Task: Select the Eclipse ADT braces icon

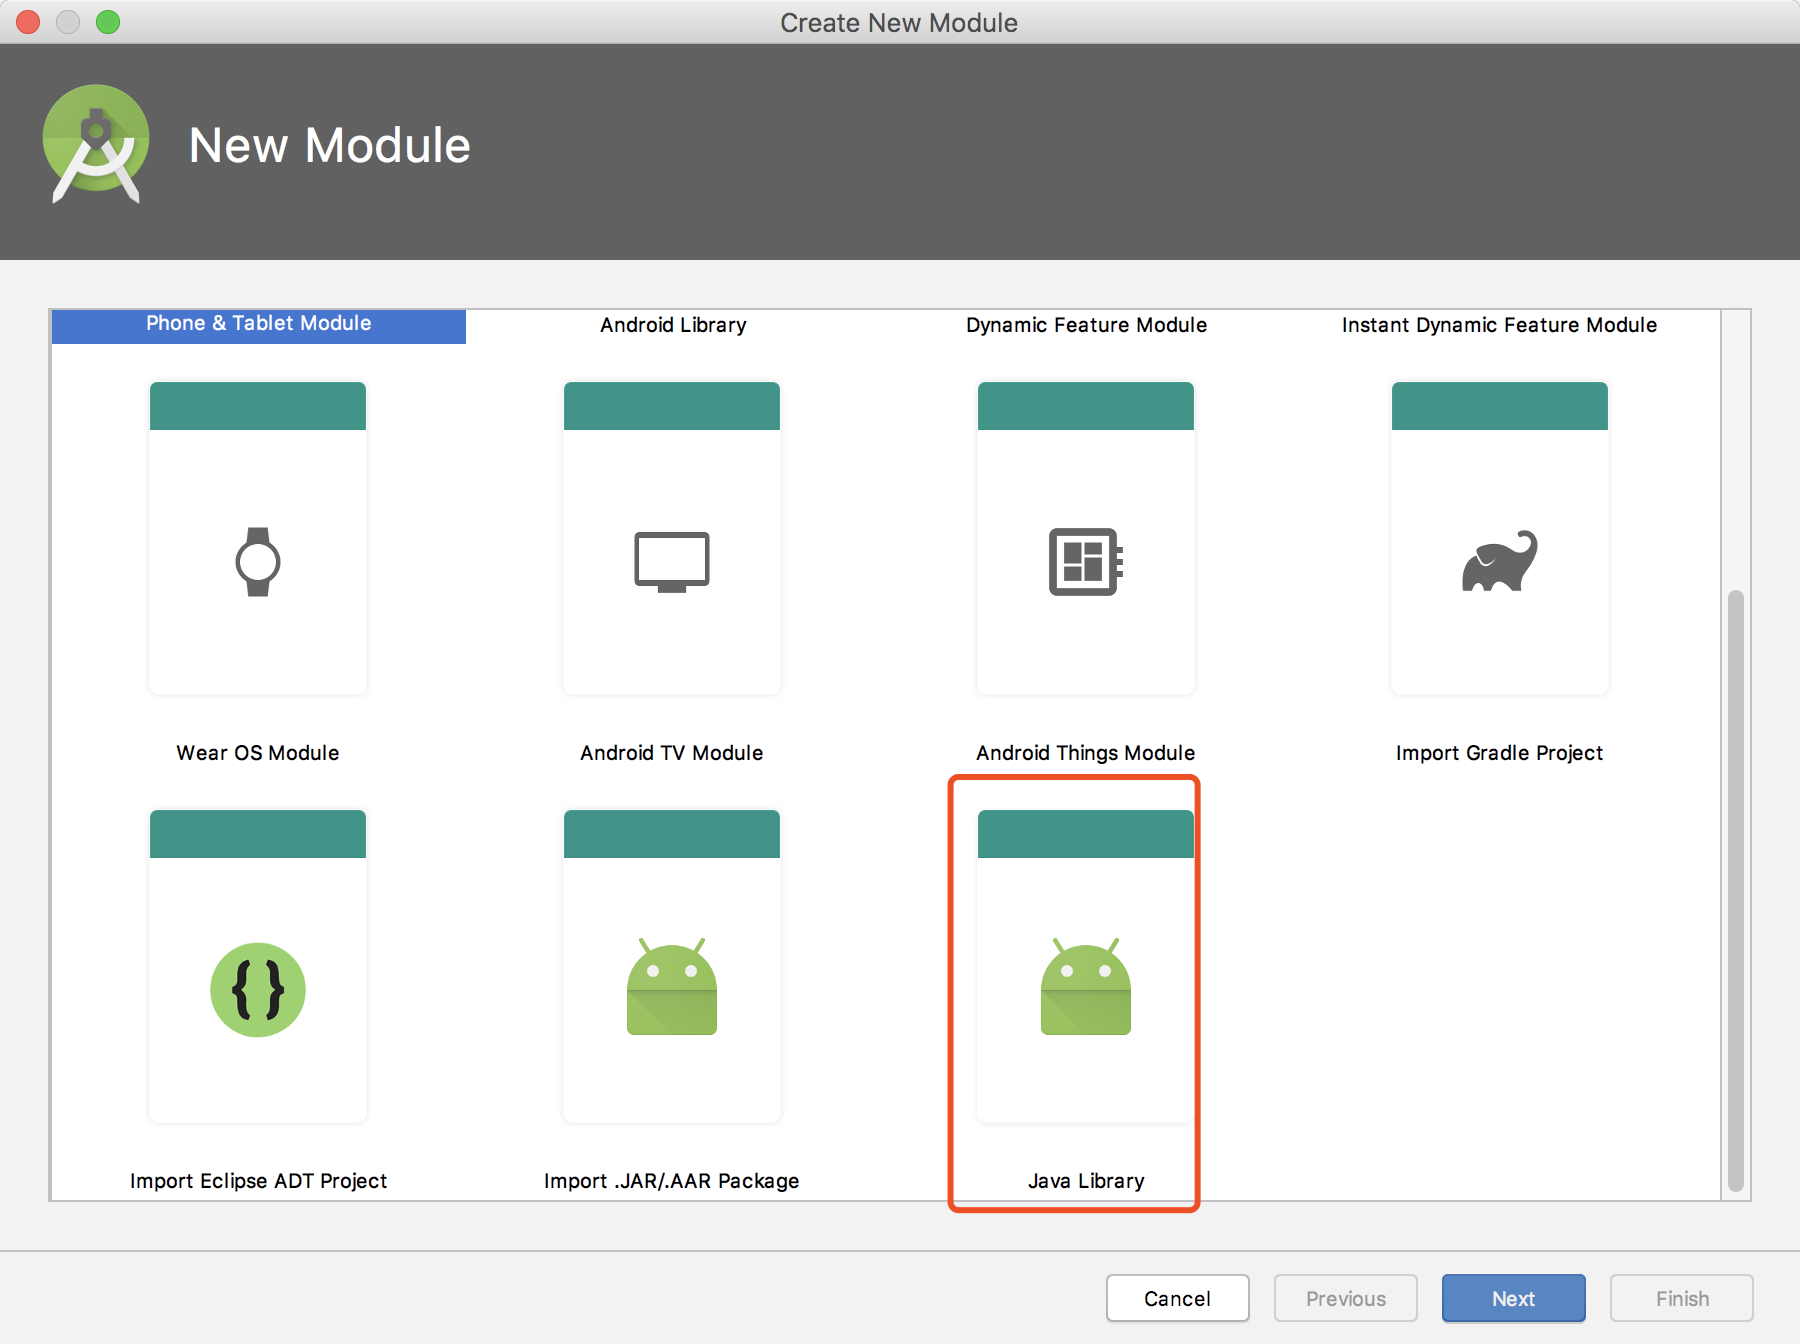Action: (258, 990)
